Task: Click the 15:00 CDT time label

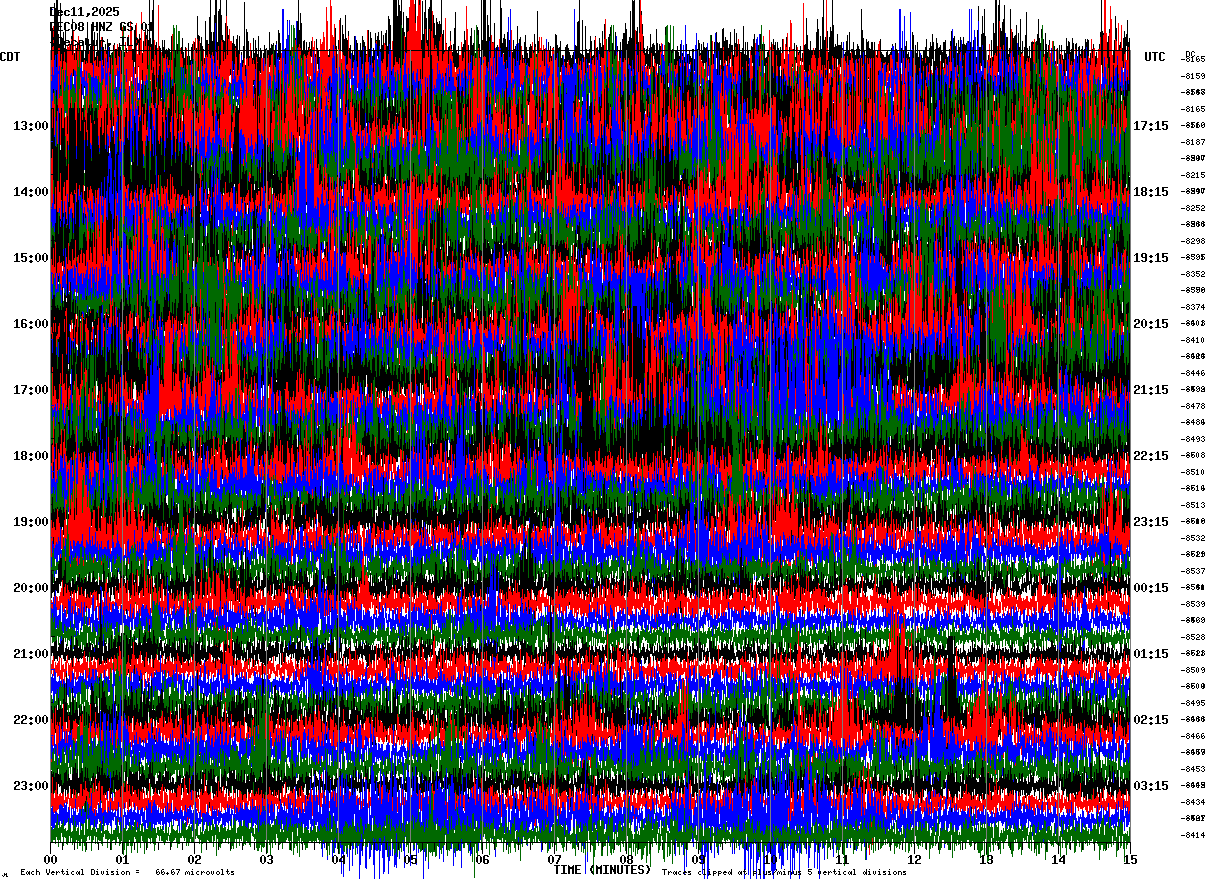Action: (x=31, y=258)
